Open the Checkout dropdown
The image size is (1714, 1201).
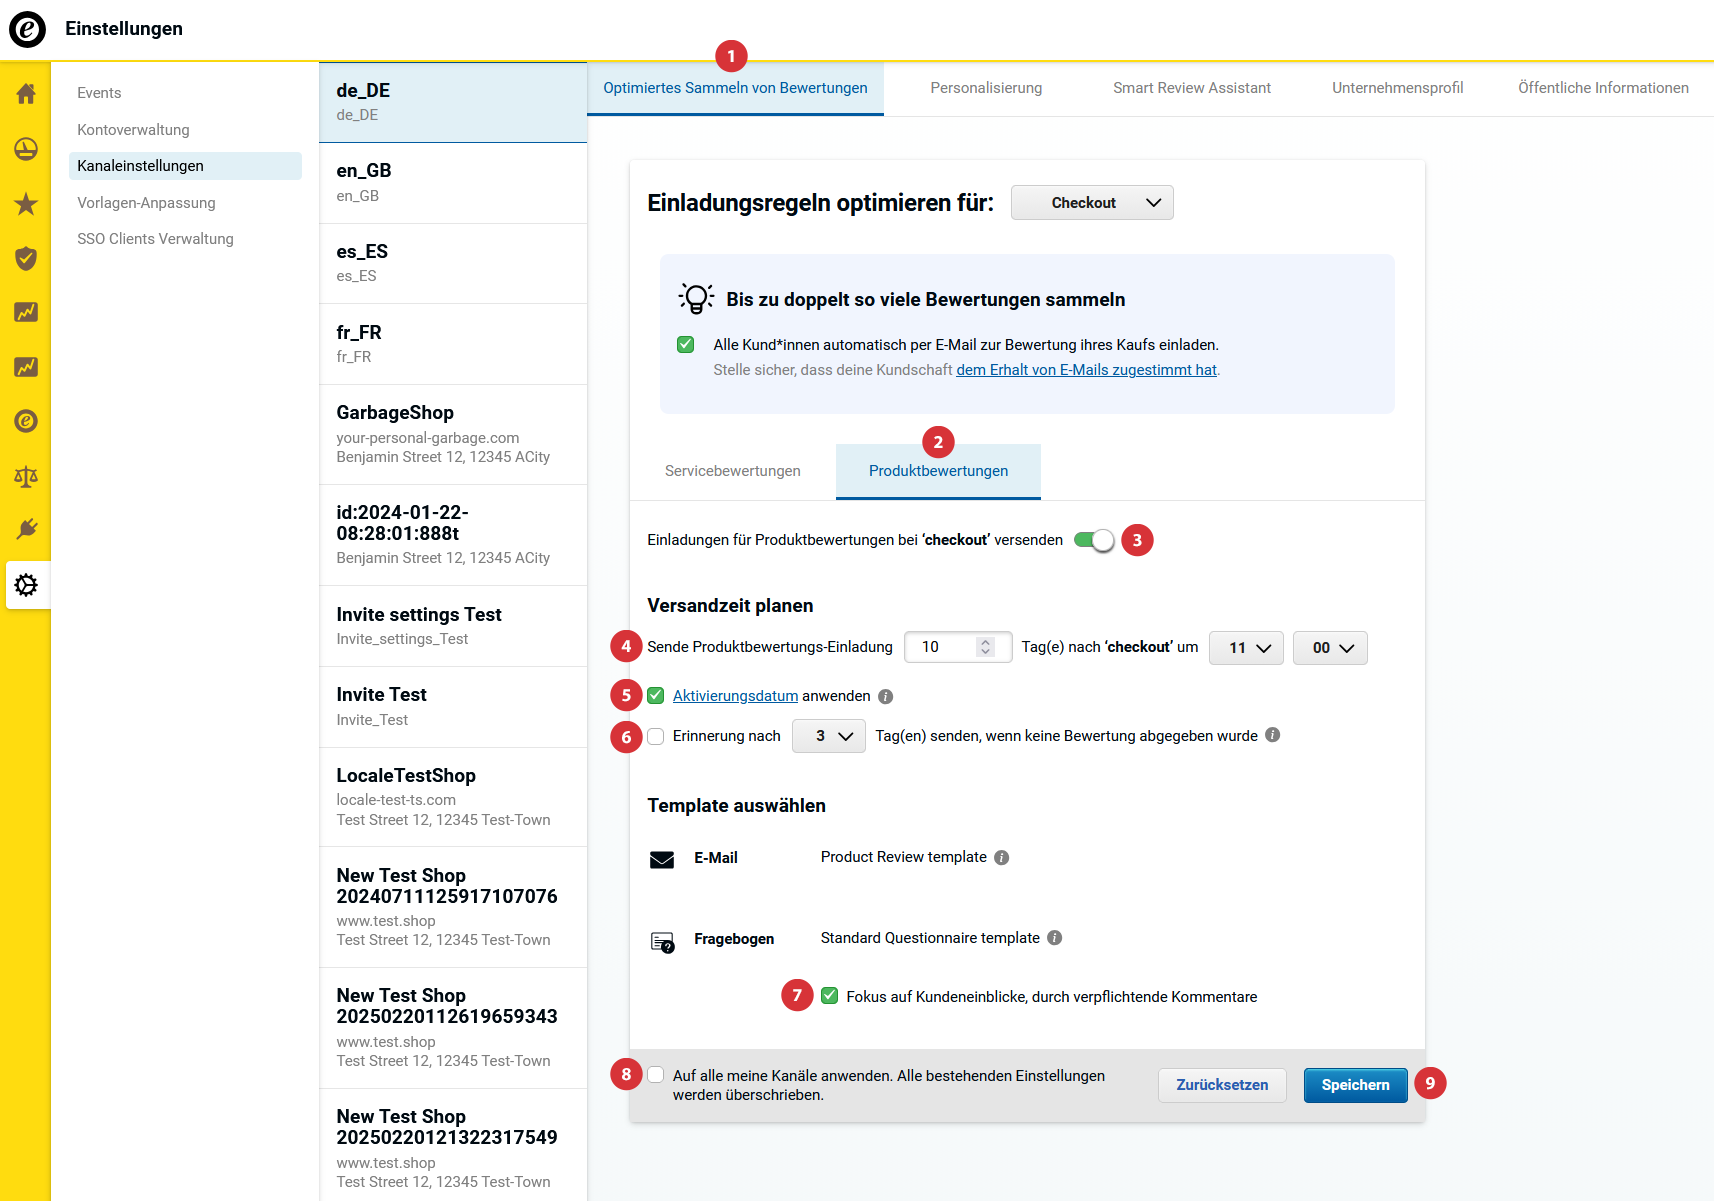1092,203
